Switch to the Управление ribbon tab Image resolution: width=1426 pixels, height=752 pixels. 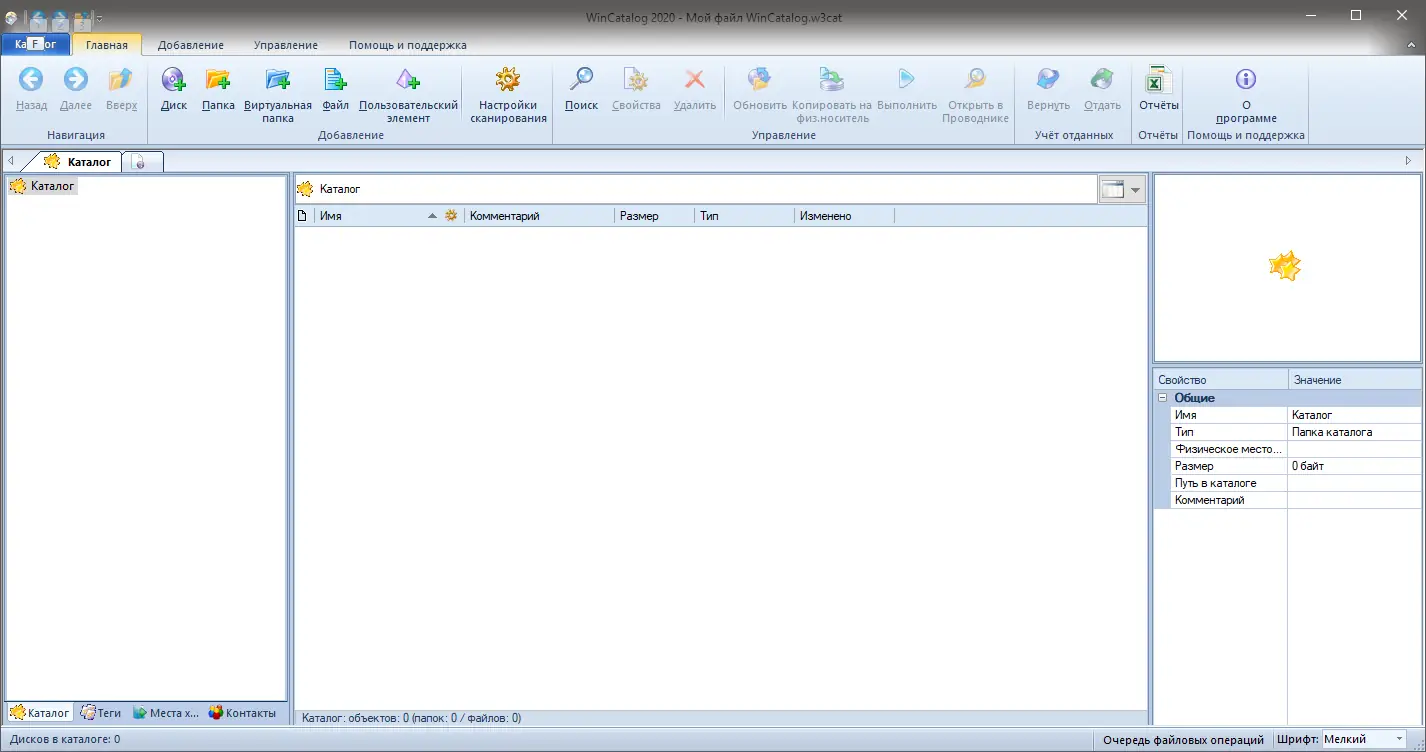pyautogui.click(x=286, y=45)
